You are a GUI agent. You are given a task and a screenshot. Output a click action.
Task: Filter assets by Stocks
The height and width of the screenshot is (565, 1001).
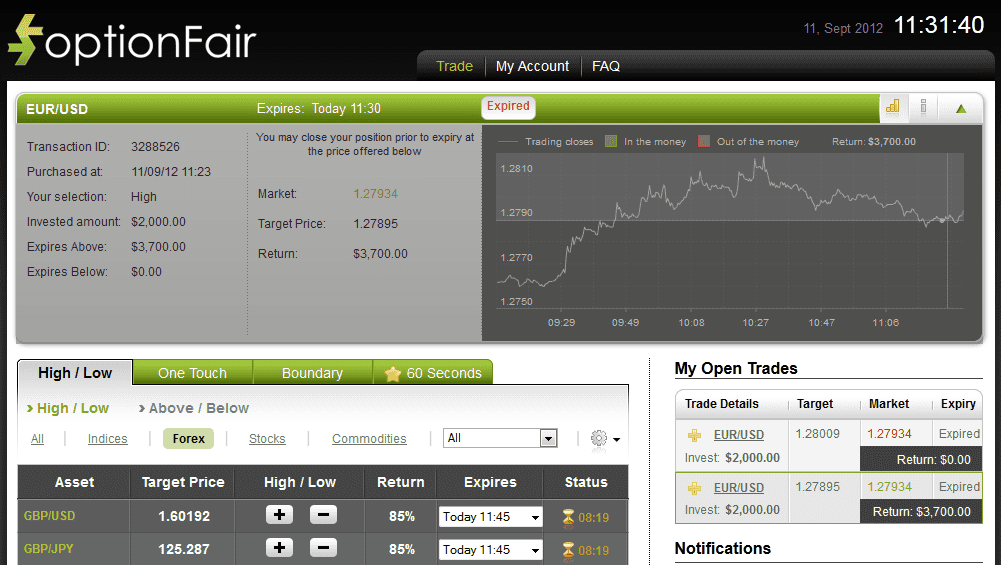pyautogui.click(x=267, y=439)
